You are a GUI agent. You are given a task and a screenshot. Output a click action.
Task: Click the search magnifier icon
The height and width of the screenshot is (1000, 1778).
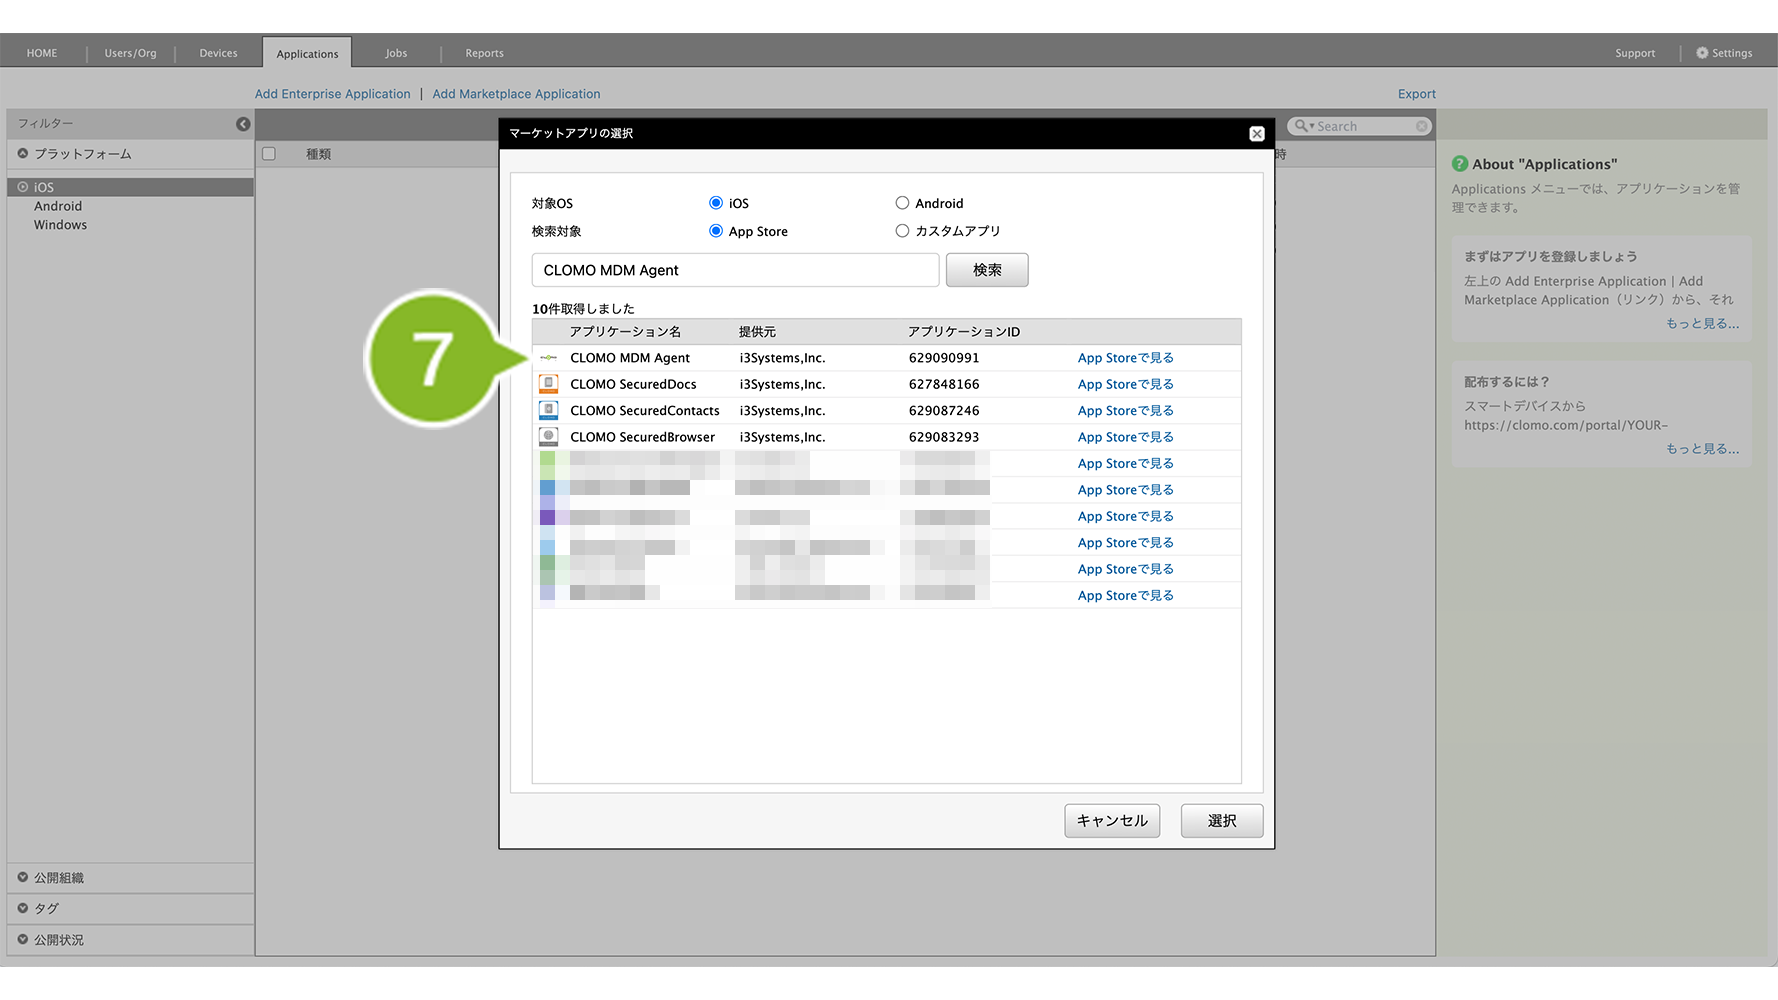[x=1301, y=126]
